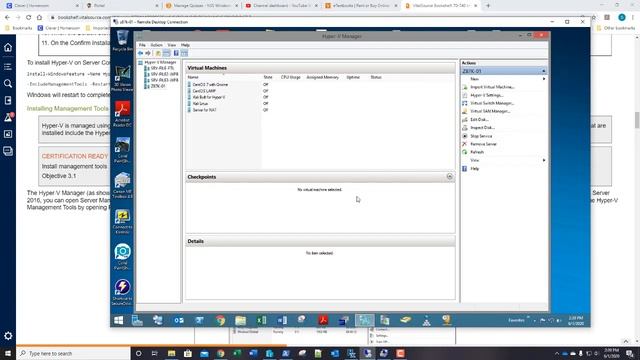
Task: Select the first SRV server in the tree
Action: [x=160, y=68]
